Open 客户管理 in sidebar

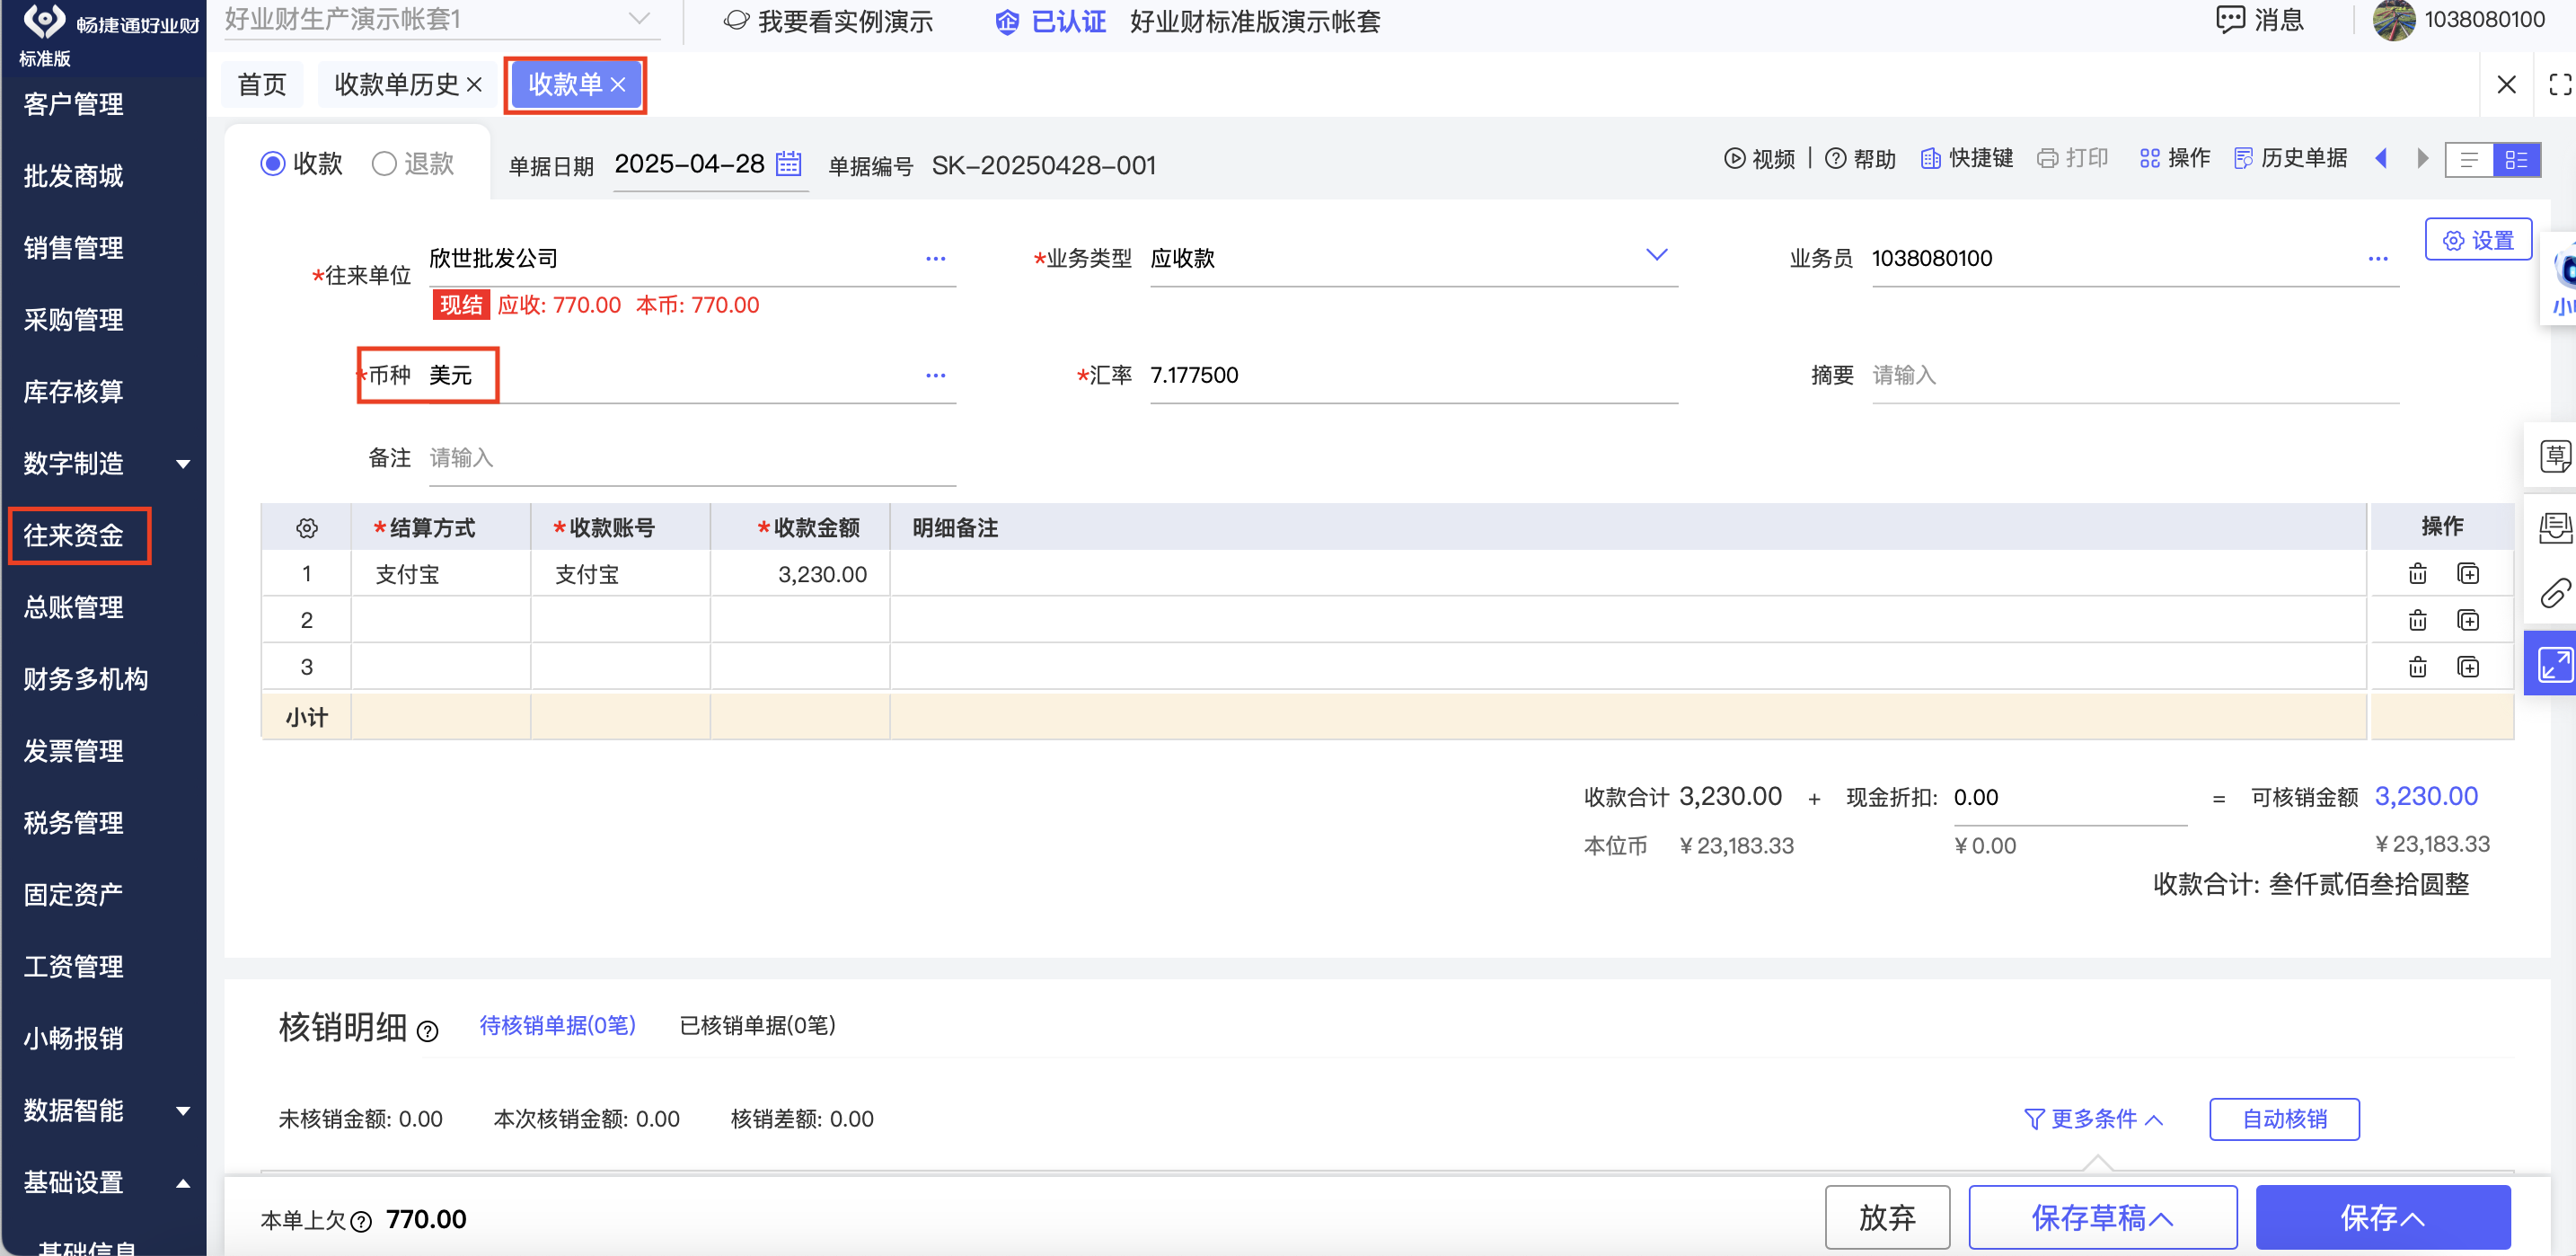coord(74,103)
